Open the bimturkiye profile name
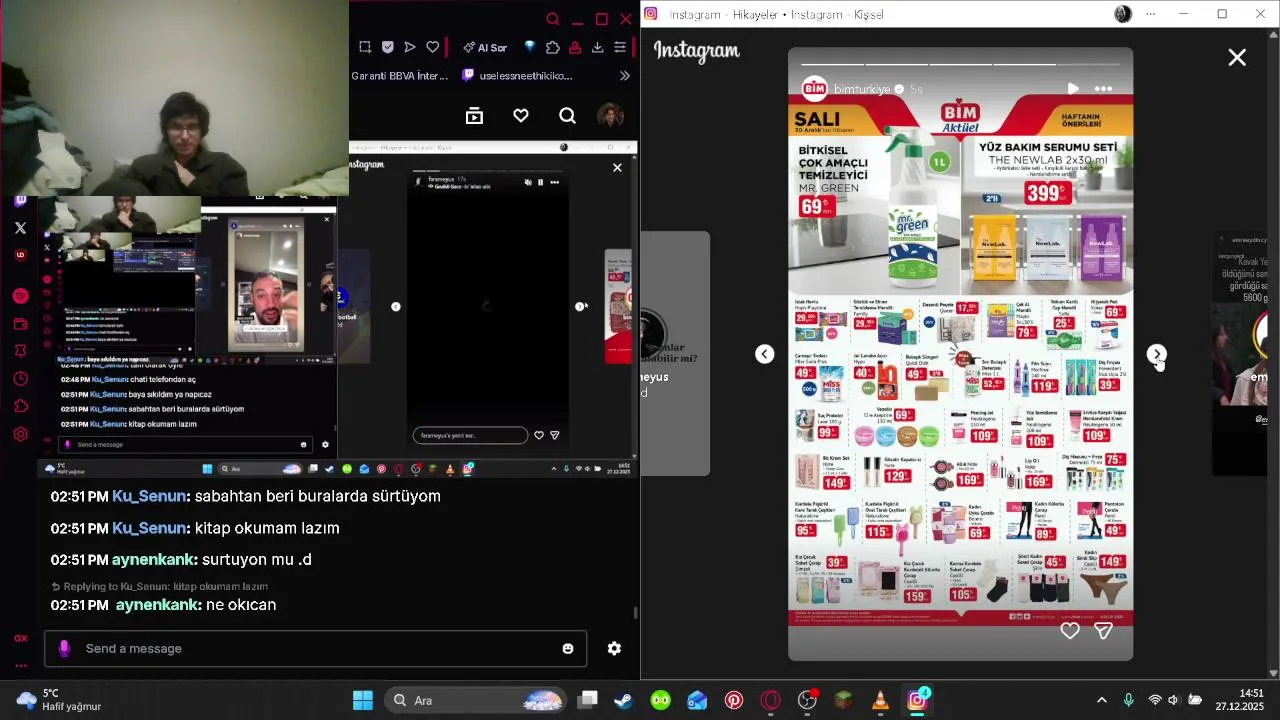This screenshot has height=720, width=1280. click(x=861, y=89)
